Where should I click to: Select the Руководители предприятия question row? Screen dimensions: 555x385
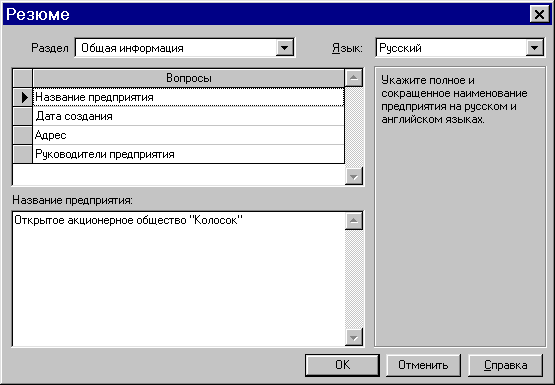point(188,154)
